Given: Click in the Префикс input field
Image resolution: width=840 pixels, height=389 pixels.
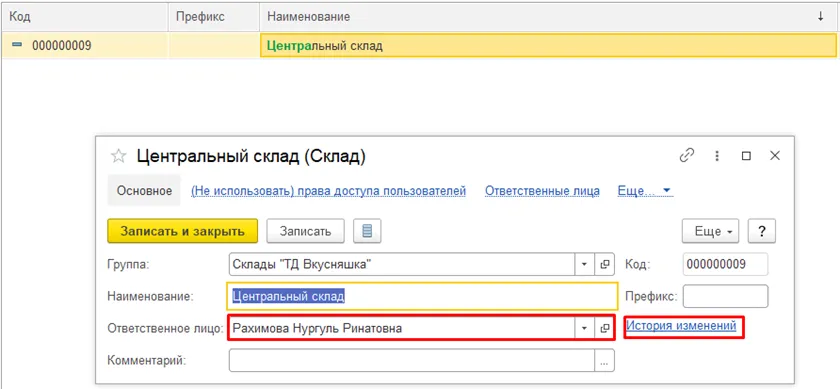Looking at the screenshot, I should tap(725, 296).
